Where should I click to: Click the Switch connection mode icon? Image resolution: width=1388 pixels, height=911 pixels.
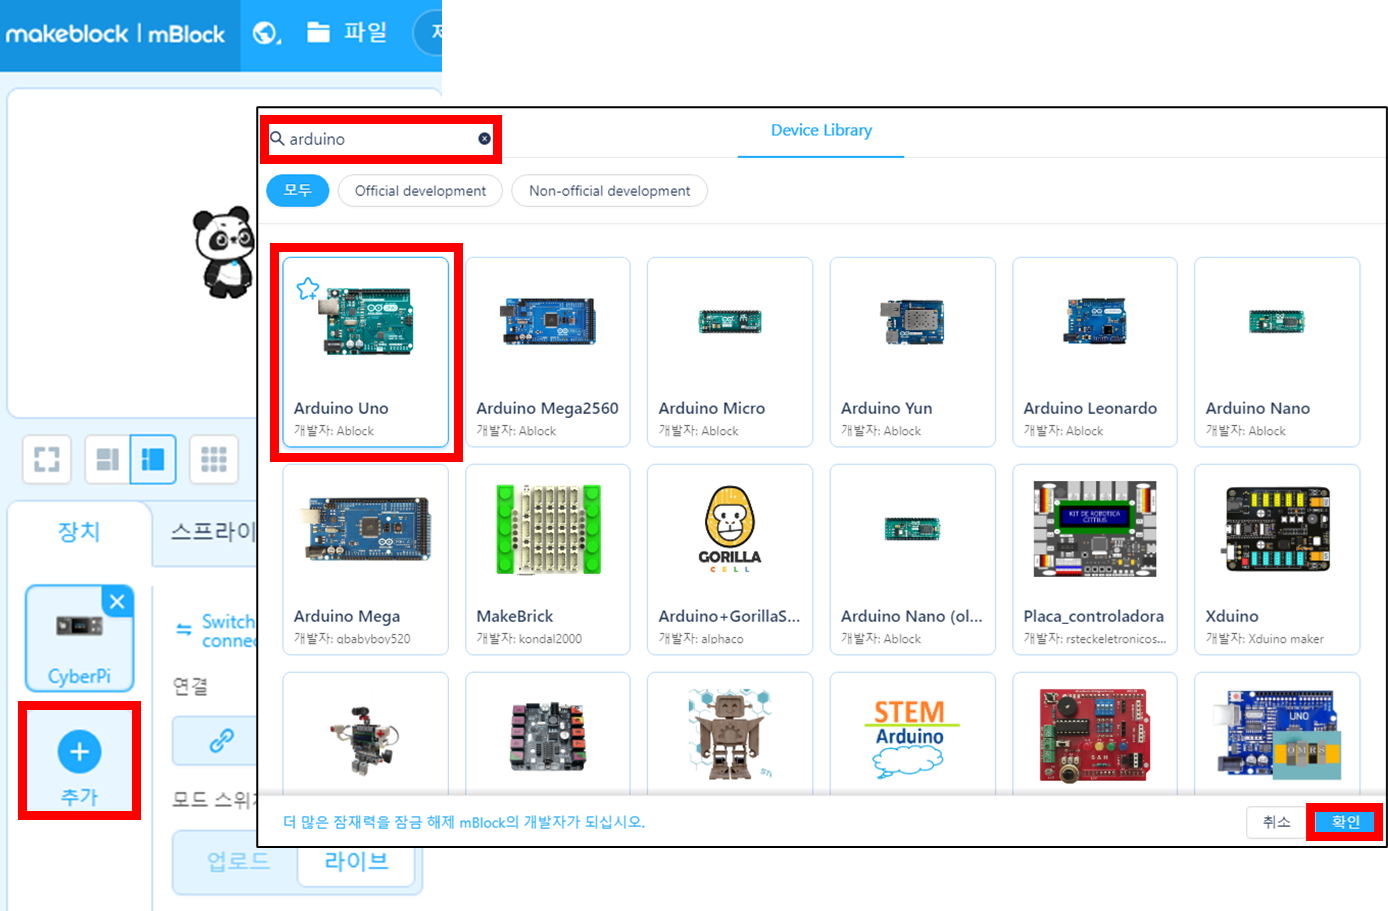coord(184,629)
